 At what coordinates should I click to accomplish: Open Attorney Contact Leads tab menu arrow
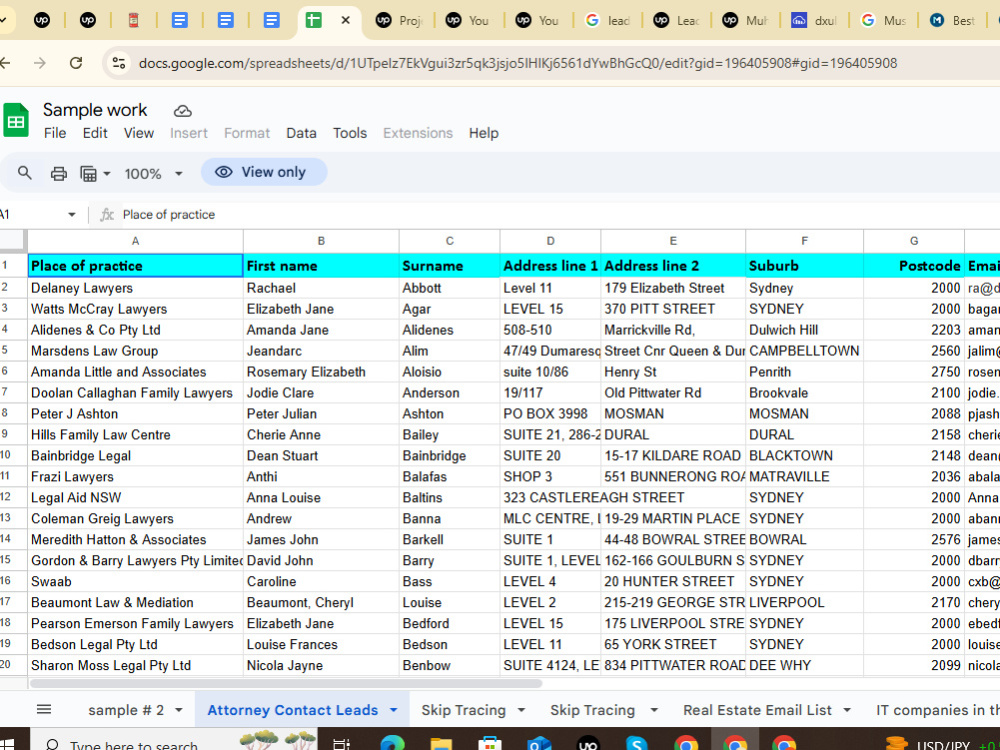(393, 710)
